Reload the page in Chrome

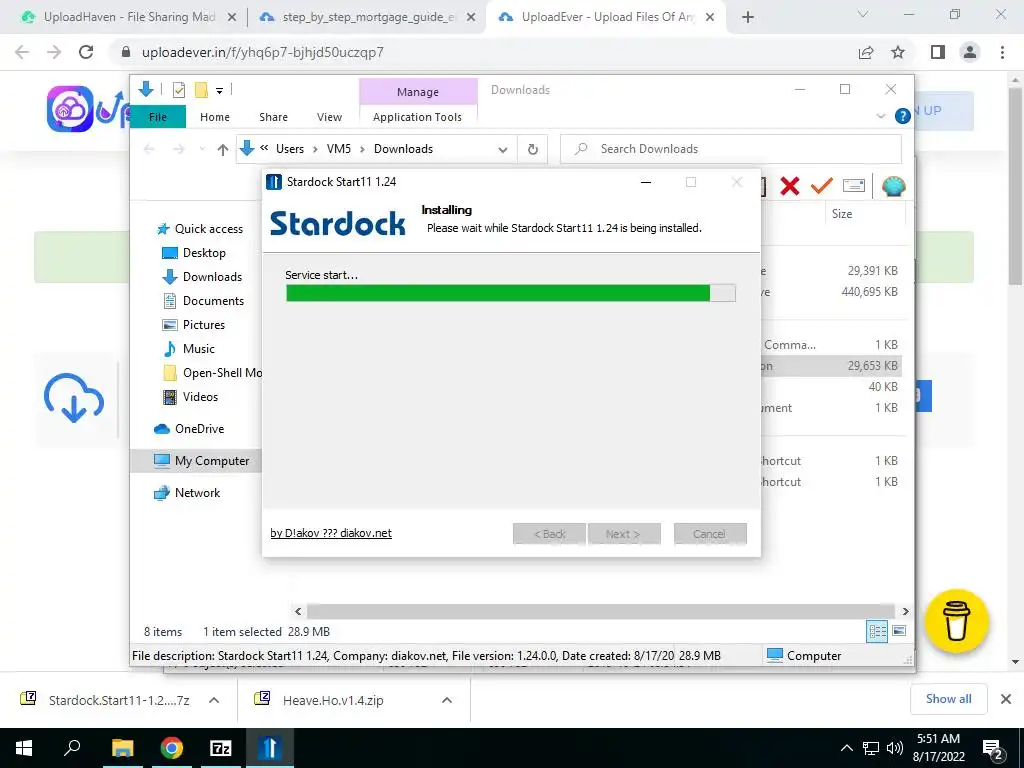[86, 52]
